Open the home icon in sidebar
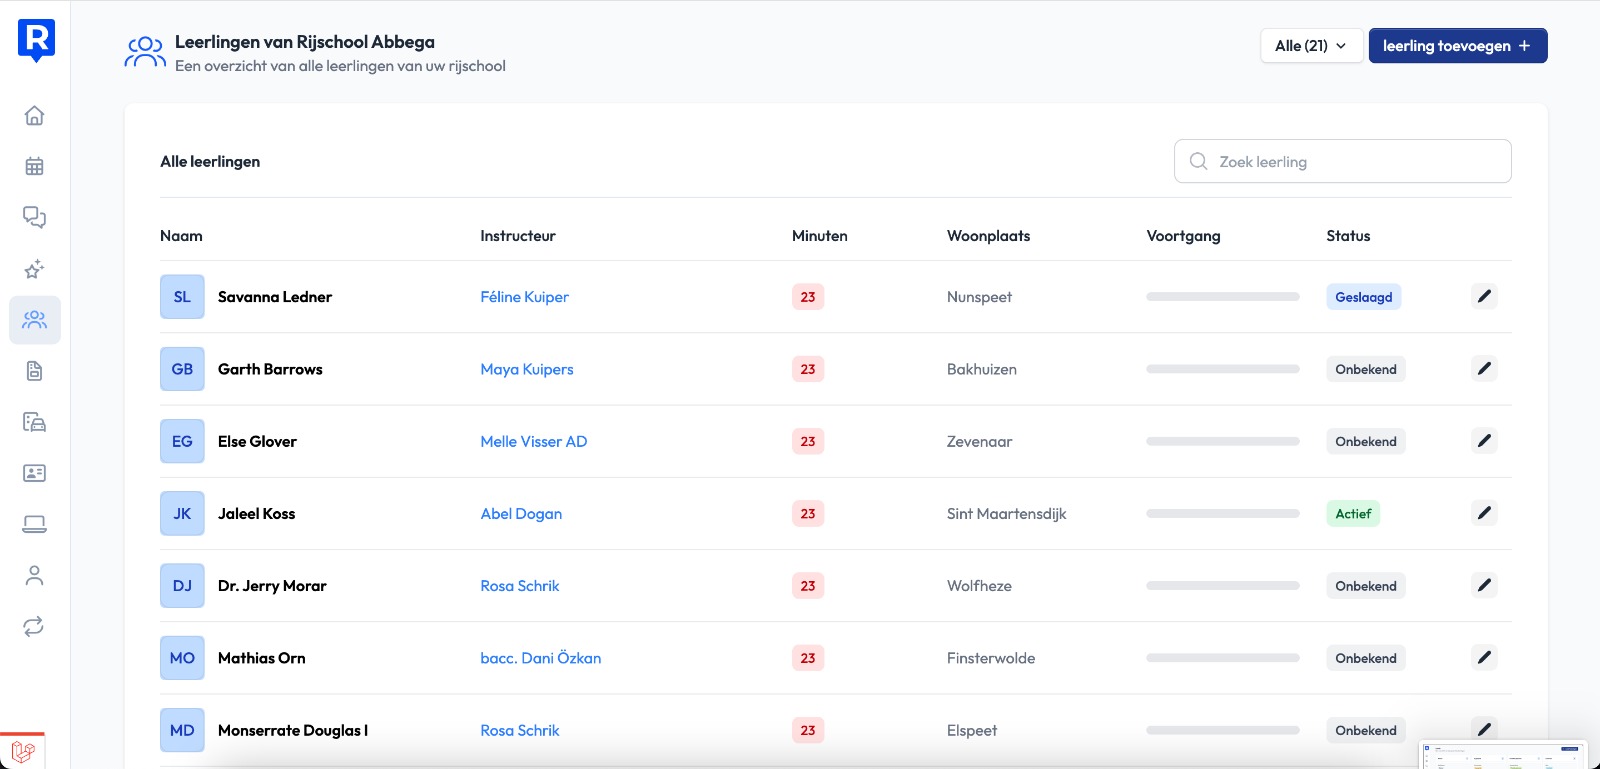The width and height of the screenshot is (1600, 769). (34, 115)
